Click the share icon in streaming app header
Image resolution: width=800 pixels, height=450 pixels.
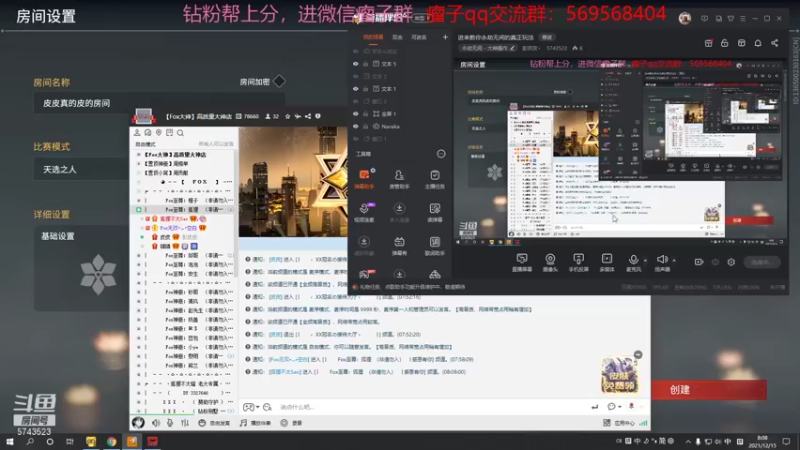774,43
